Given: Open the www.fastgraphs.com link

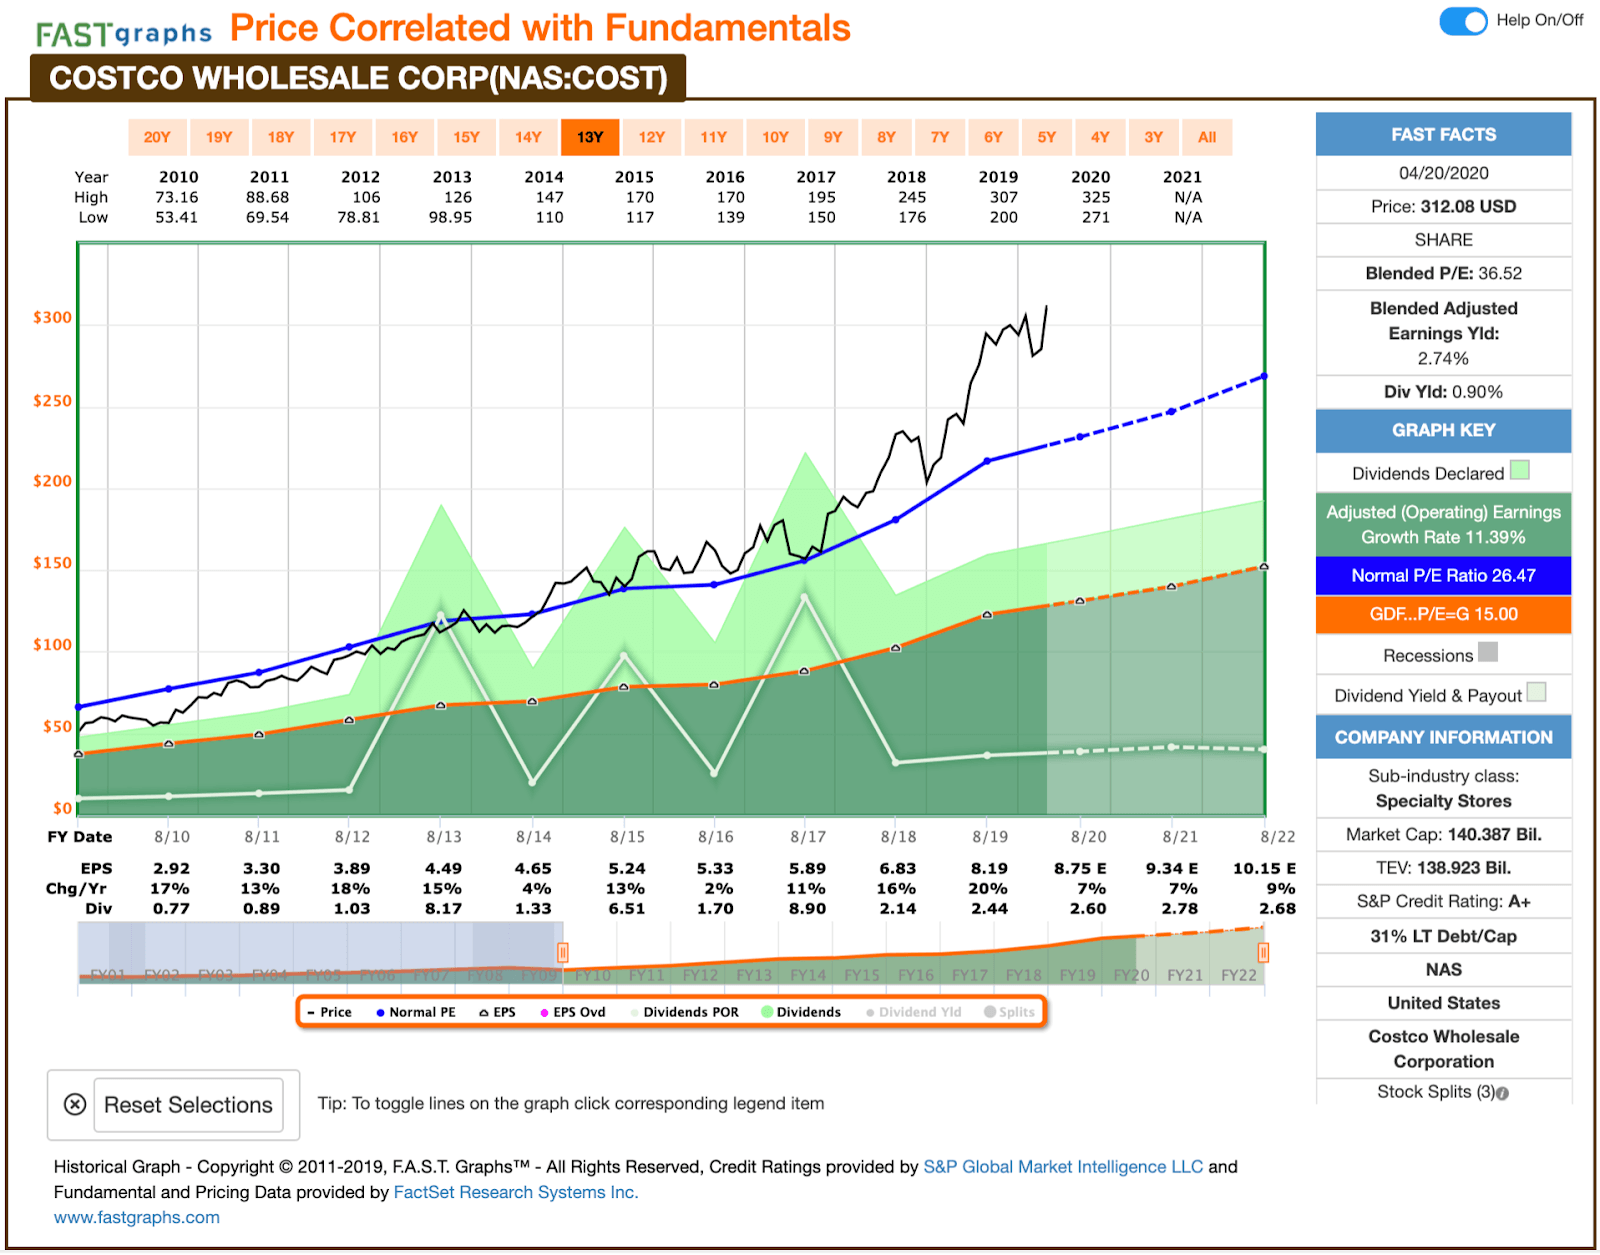Looking at the screenshot, I should click(x=137, y=1217).
